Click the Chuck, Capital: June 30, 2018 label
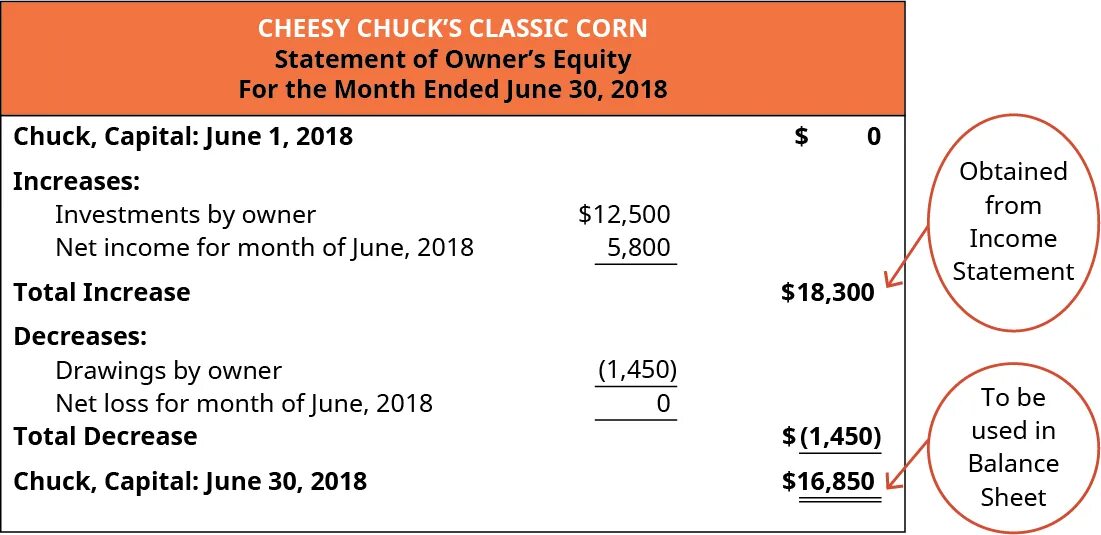 coord(190,481)
